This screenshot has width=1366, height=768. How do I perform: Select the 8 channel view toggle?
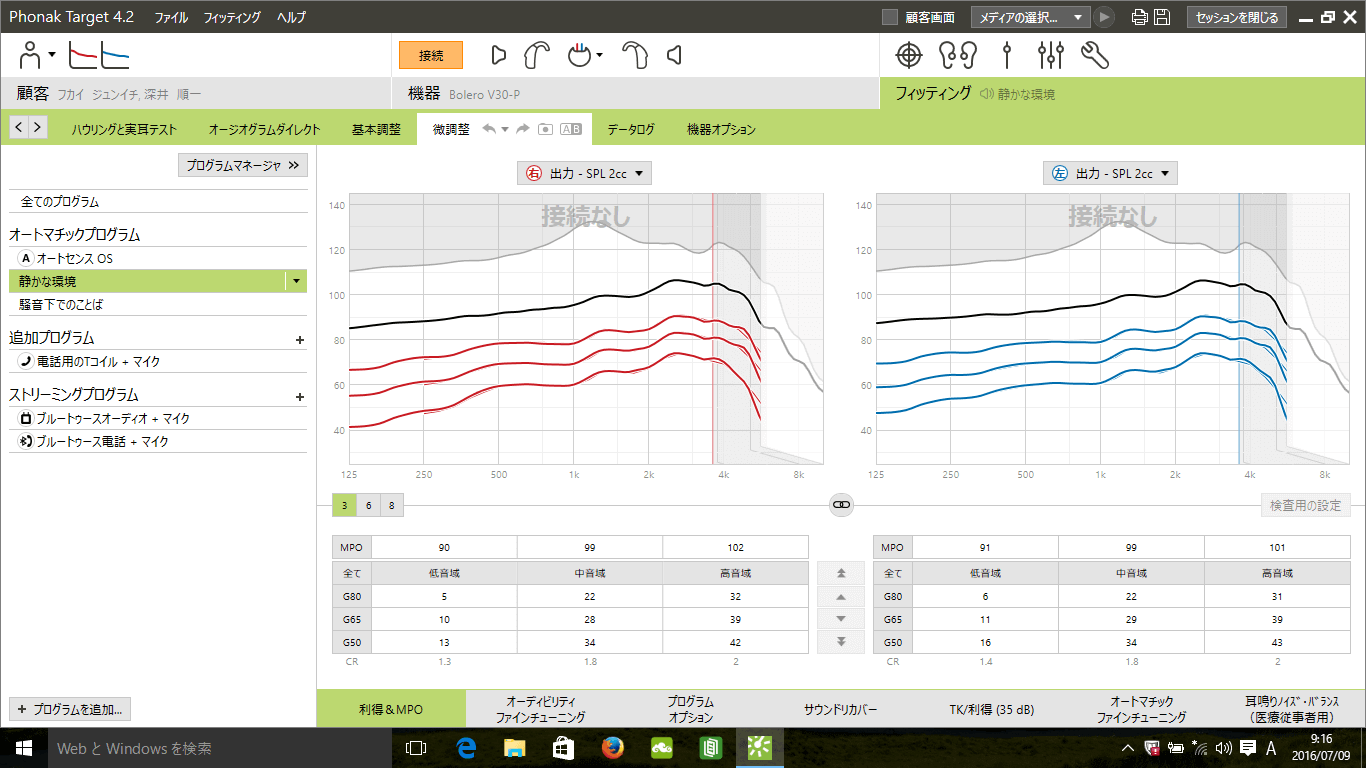pos(391,505)
